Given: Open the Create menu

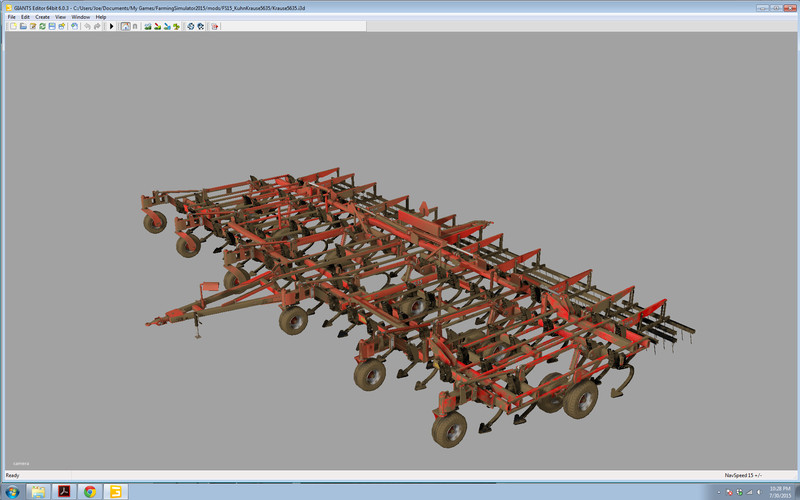Looking at the screenshot, I should click(x=42, y=17).
